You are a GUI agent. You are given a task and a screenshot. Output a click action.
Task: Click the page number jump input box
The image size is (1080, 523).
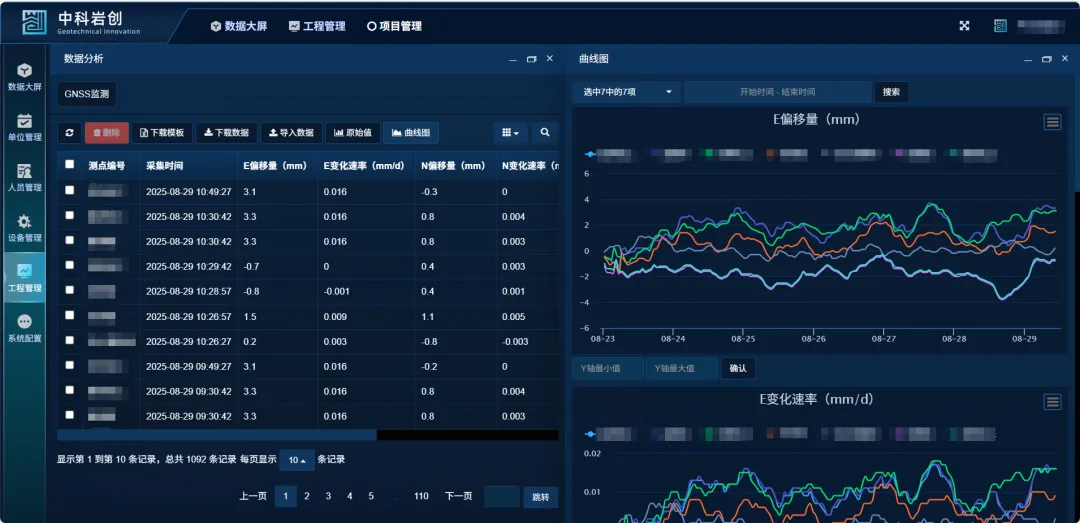pyautogui.click(x=502, y=497)
